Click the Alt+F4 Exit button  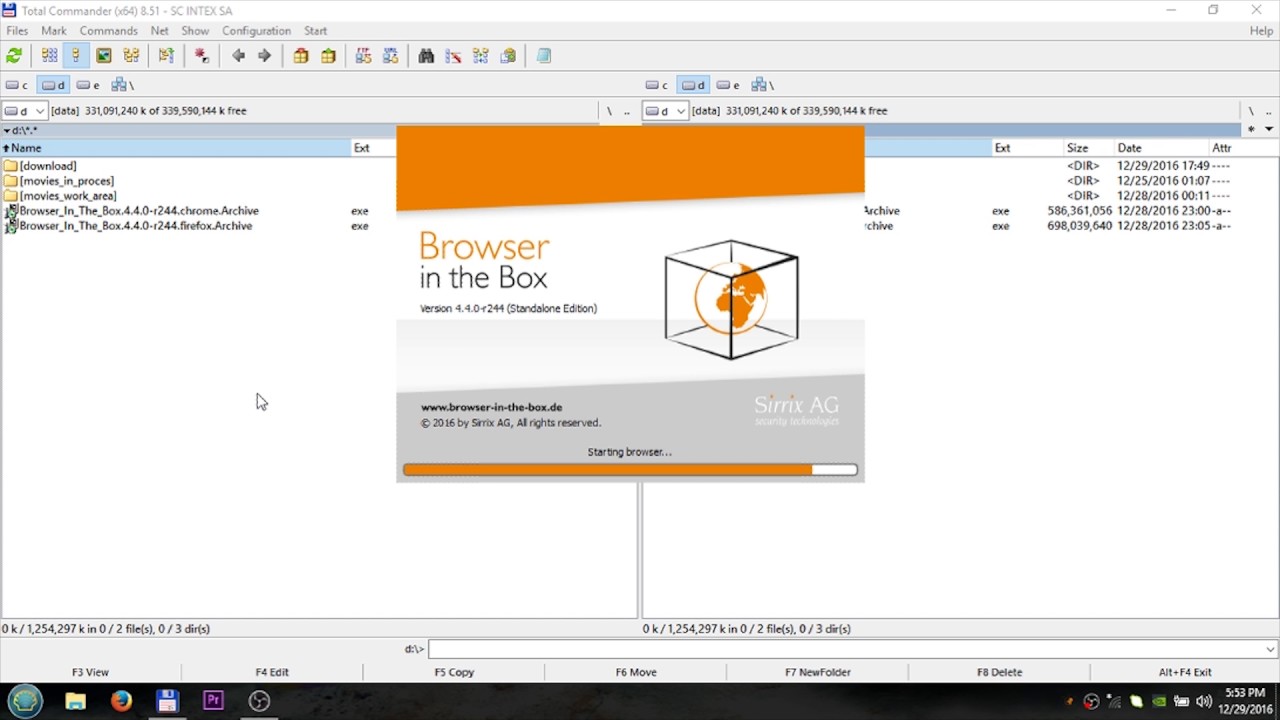tap(1185, 672)
